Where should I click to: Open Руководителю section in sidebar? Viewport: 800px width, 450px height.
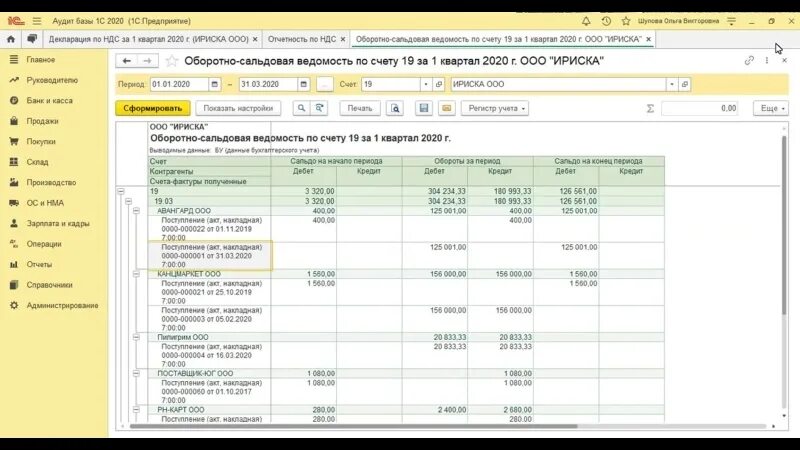[54, 80]
